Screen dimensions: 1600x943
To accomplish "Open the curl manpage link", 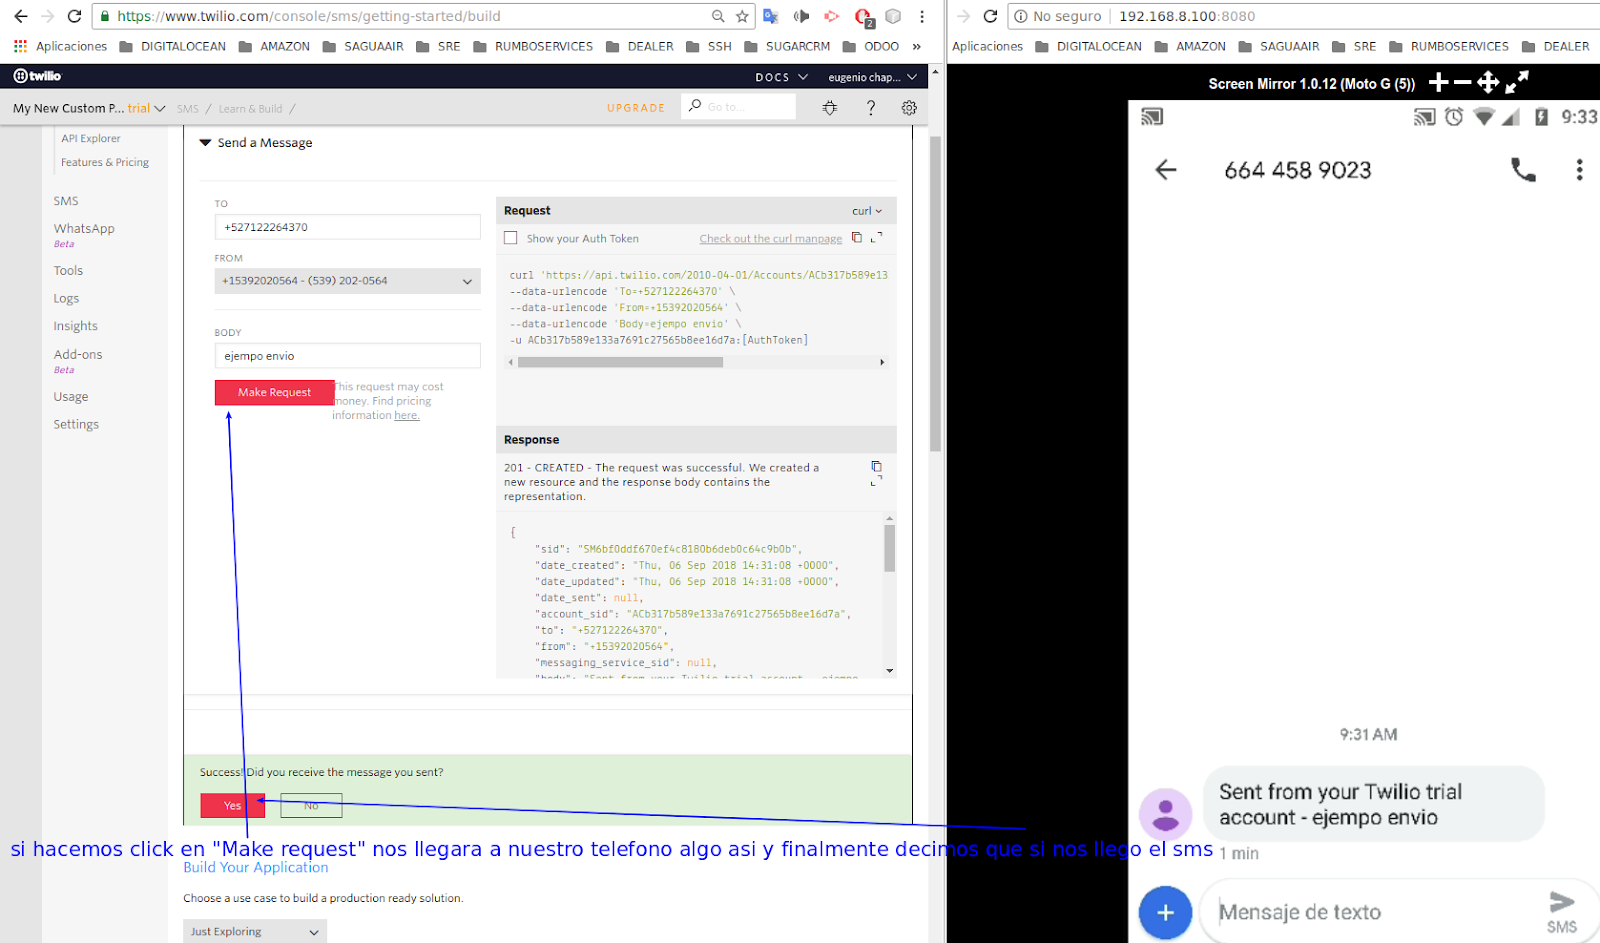I will click(x=771, y=239).
